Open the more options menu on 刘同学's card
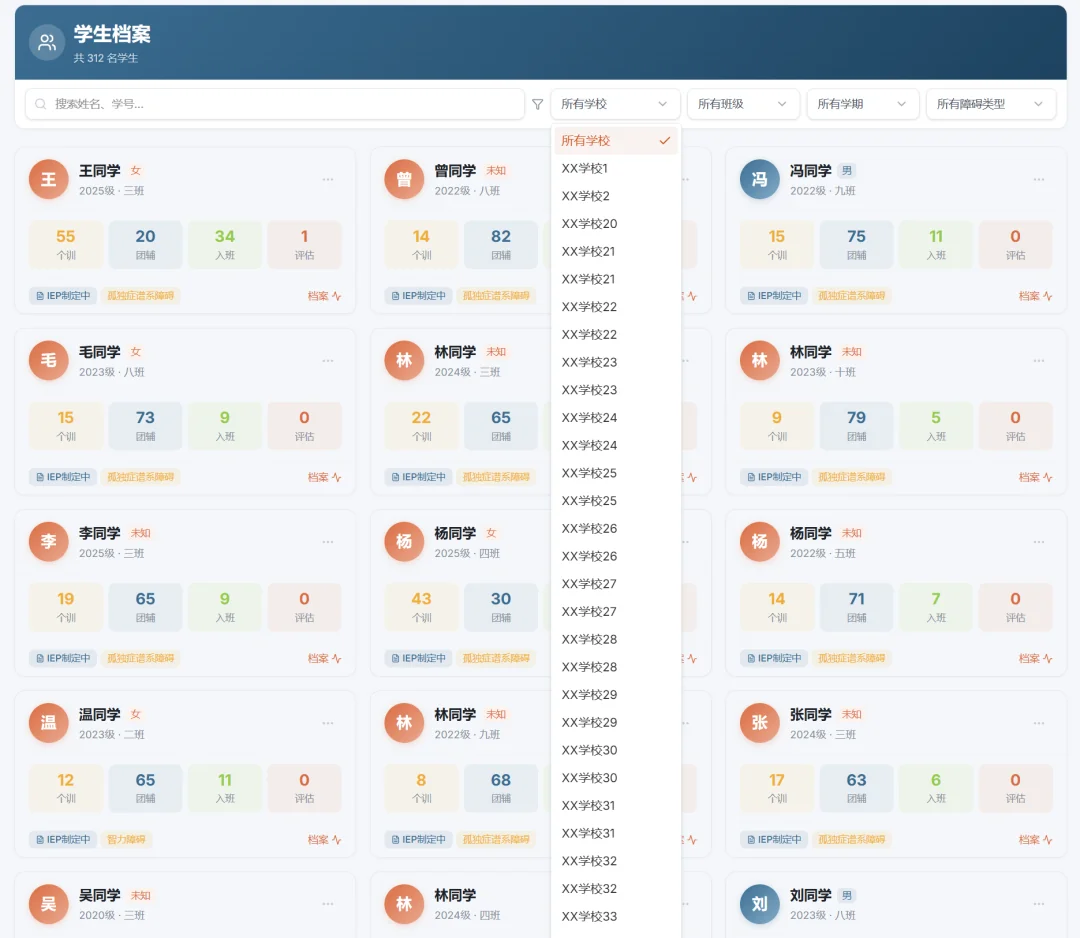 click(x=1039, y=904)
